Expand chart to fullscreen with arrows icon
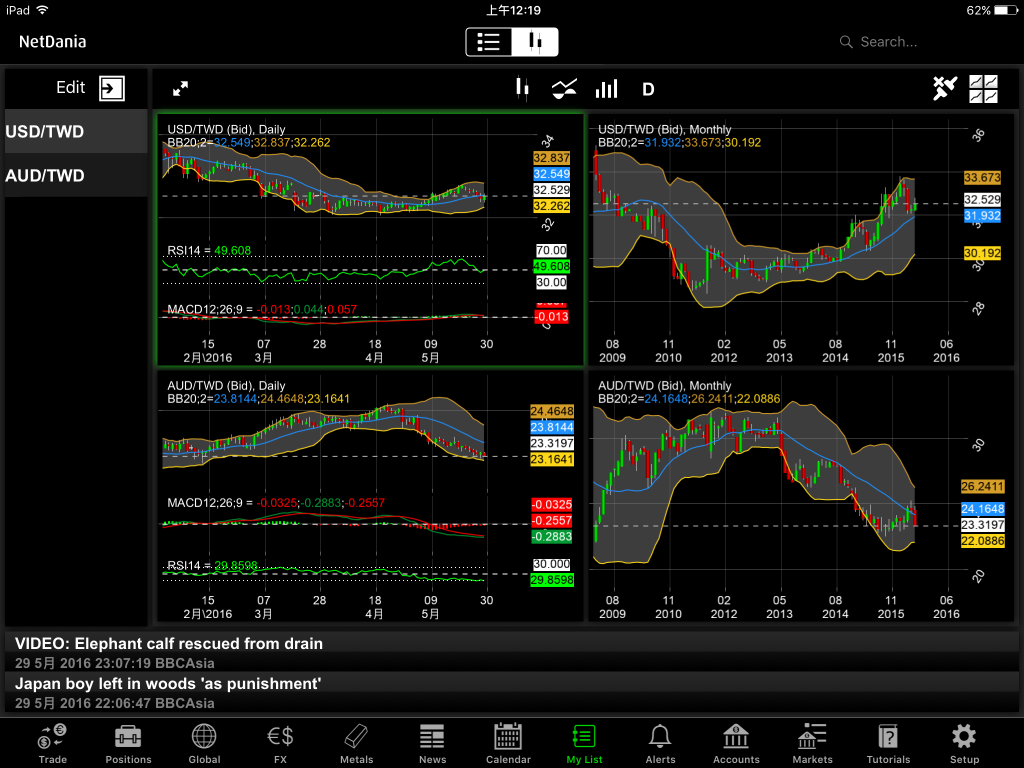This screenshot has width=1024, height=768. point(180,89)
